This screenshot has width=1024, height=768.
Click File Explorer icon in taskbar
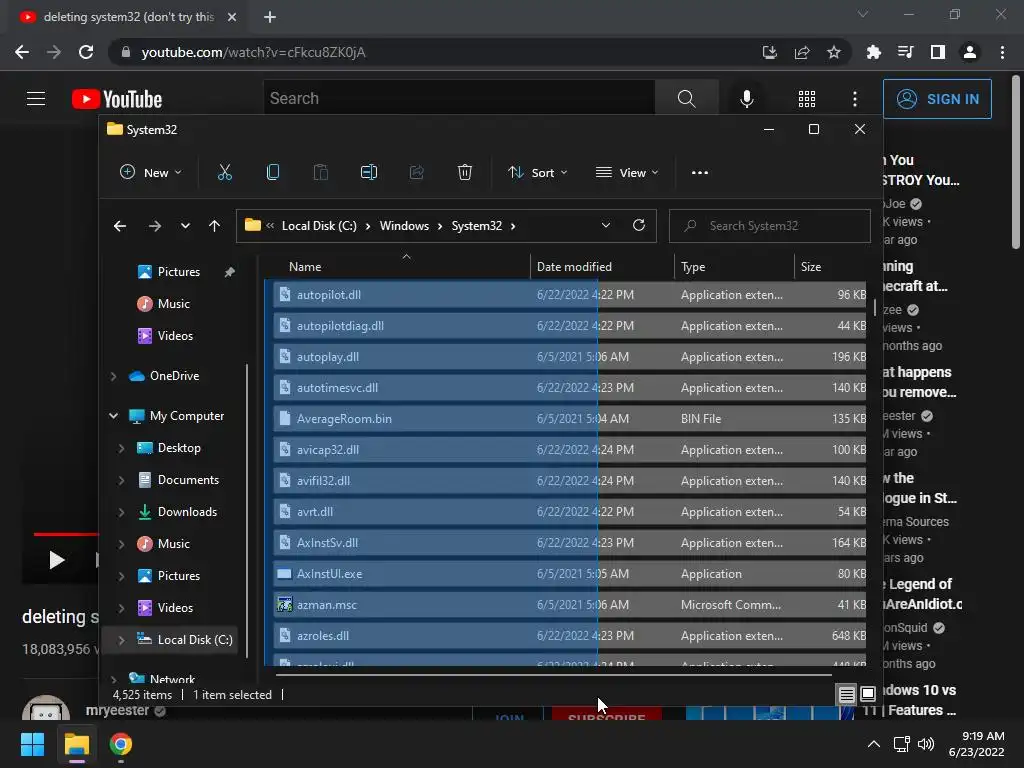[x=76, y=744]
